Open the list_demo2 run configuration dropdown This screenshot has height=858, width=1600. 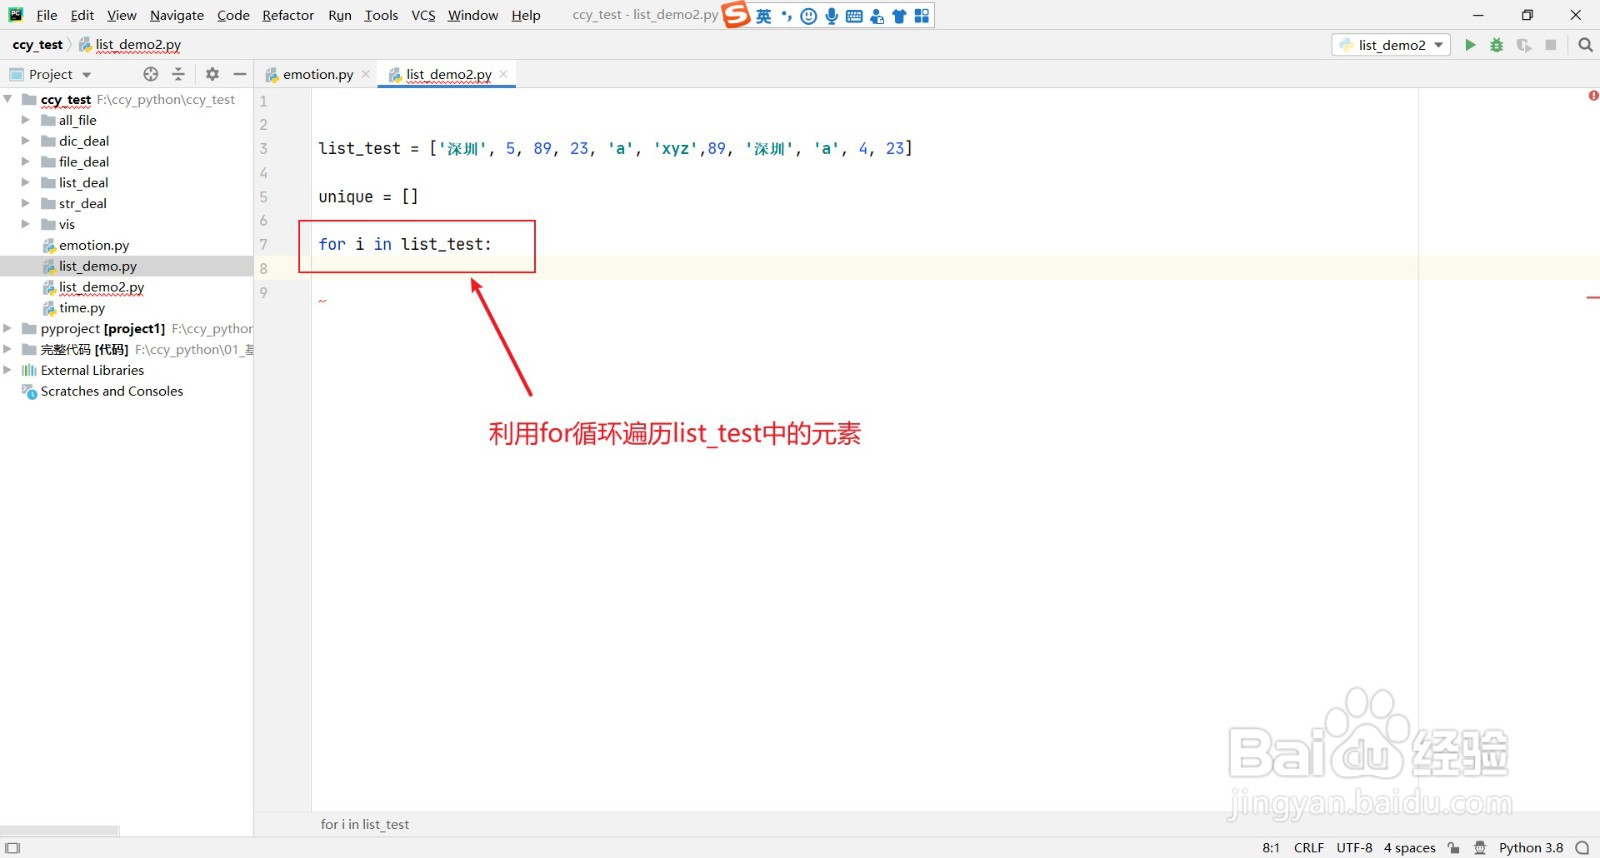[1391, 45]
